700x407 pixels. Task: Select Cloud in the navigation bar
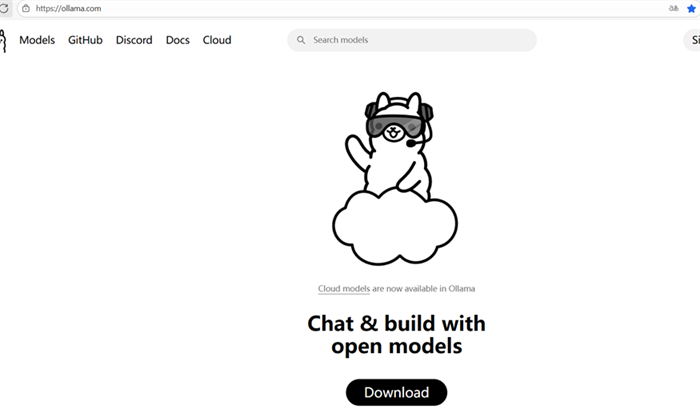pyautogui.click(x=217, y=40)
